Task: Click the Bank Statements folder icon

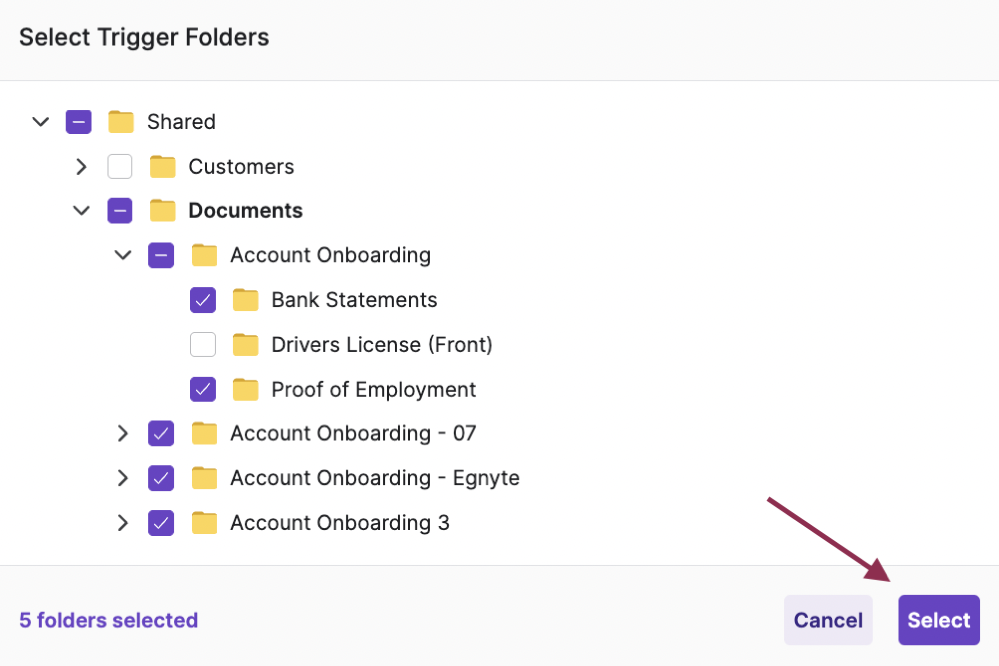Action: (245, 299)
